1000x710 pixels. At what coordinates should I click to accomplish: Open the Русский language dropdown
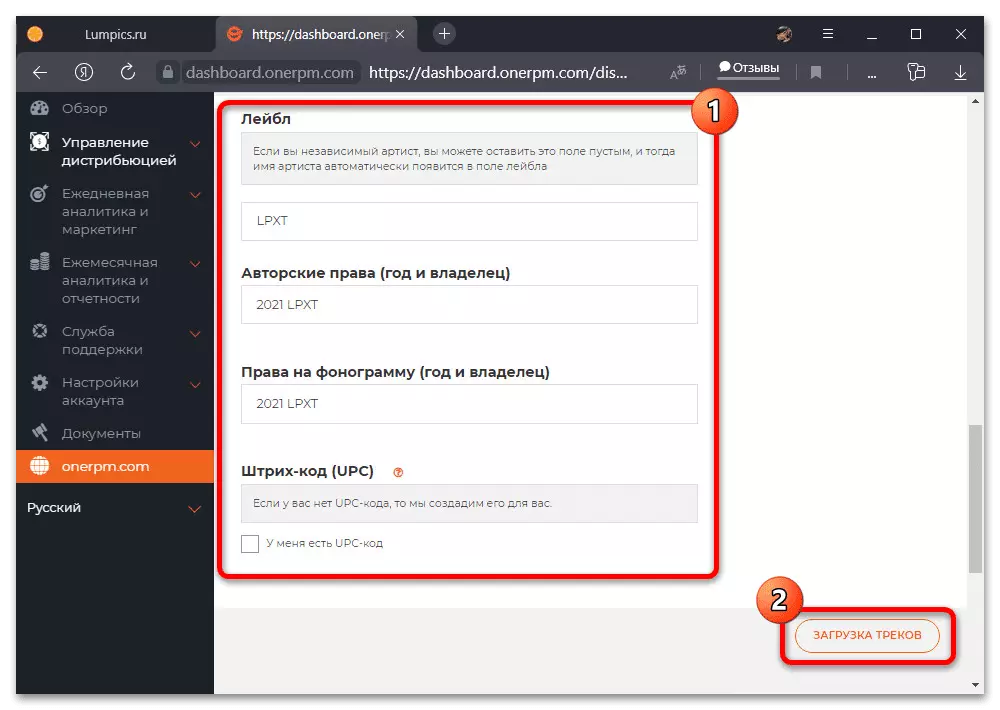pyautogui.click(x=115, y=508)
